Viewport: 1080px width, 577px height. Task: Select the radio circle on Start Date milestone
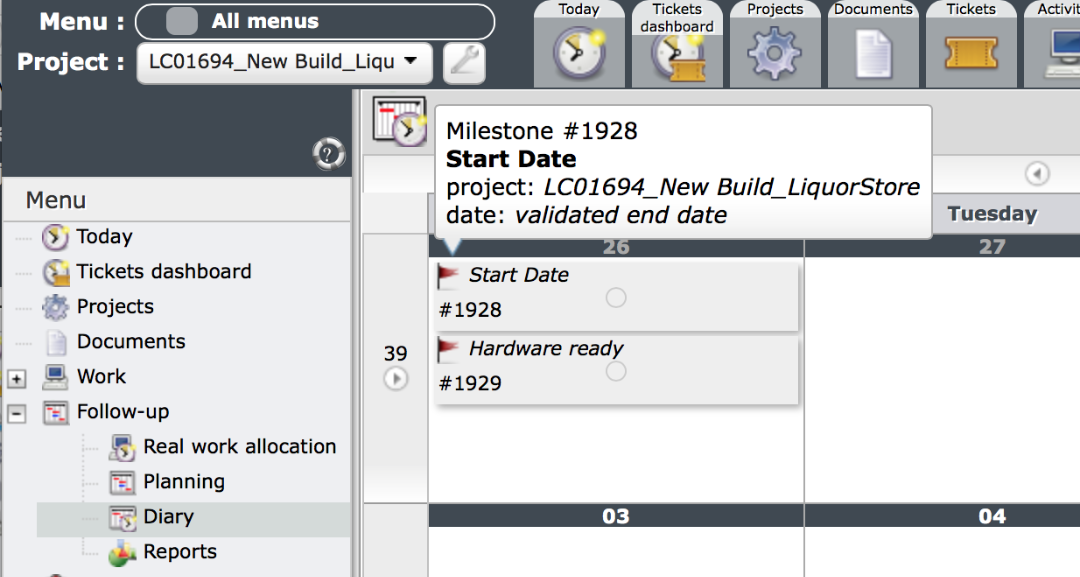click(x=616, y=297)
